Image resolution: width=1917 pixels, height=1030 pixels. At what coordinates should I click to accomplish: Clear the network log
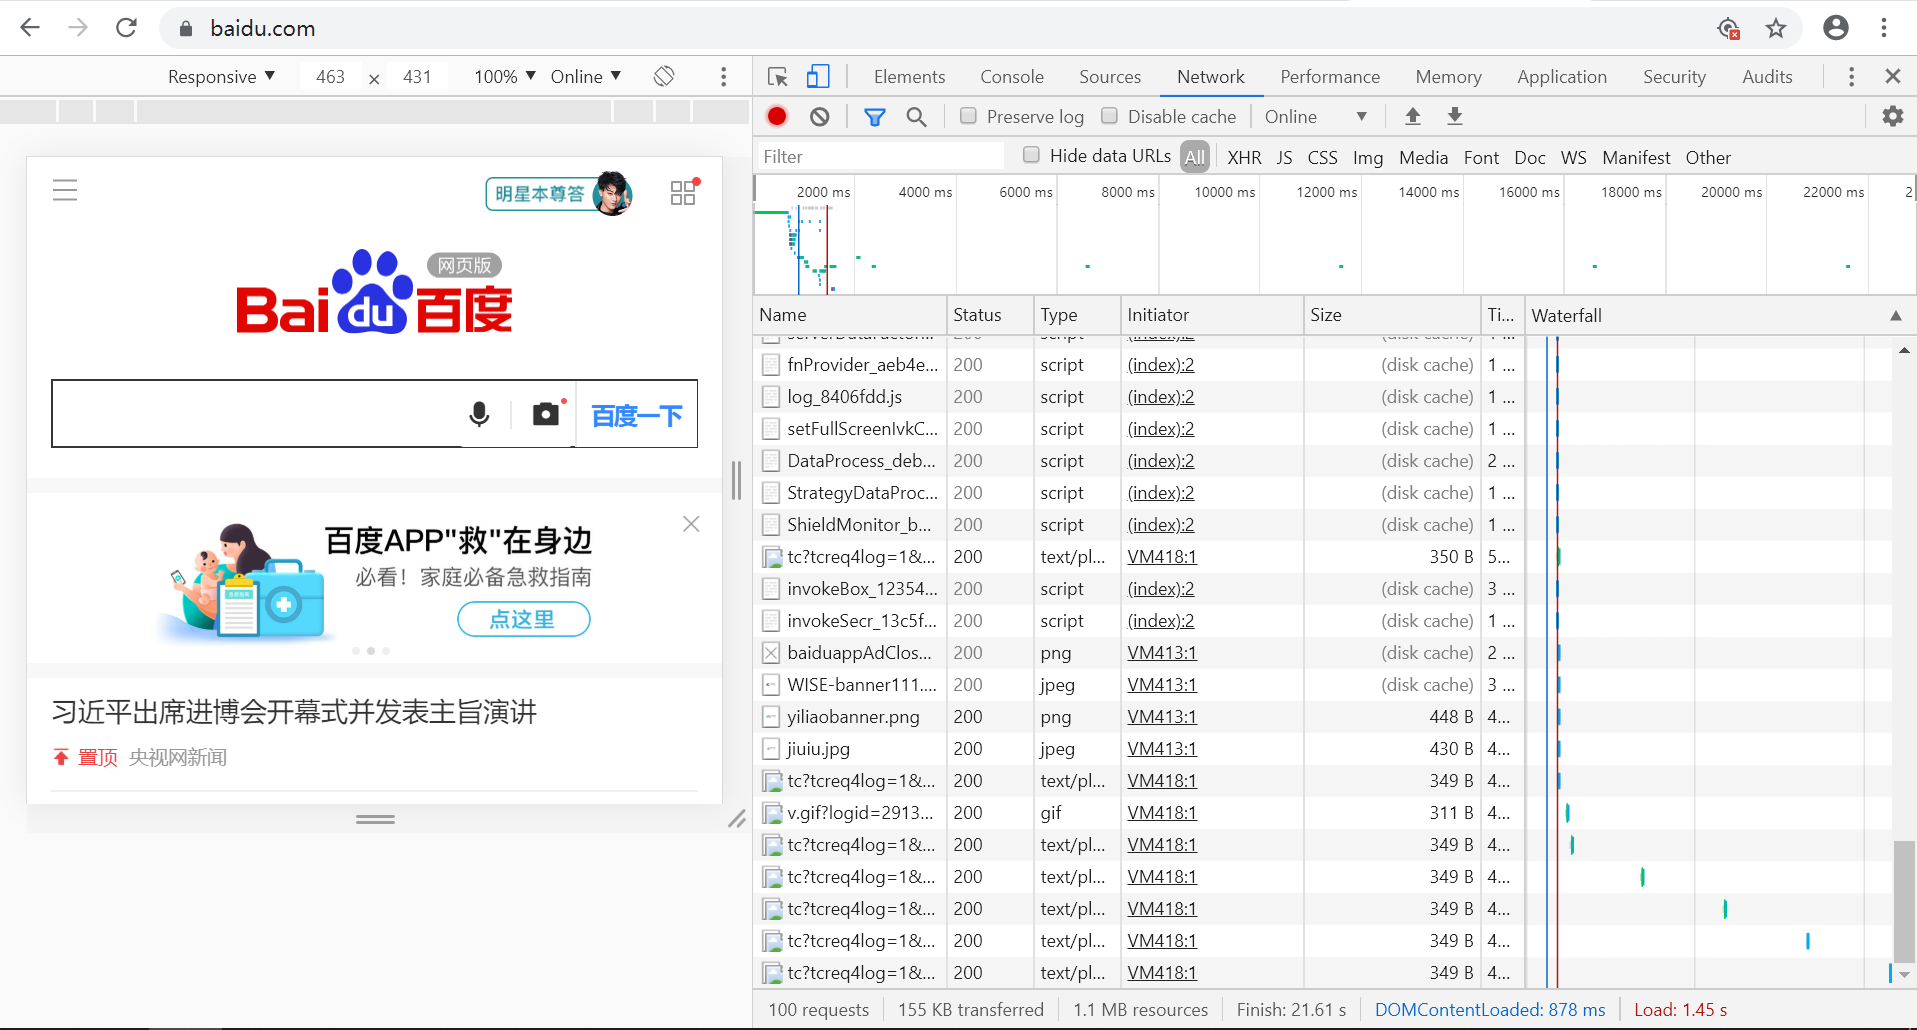tap(820, 117)
